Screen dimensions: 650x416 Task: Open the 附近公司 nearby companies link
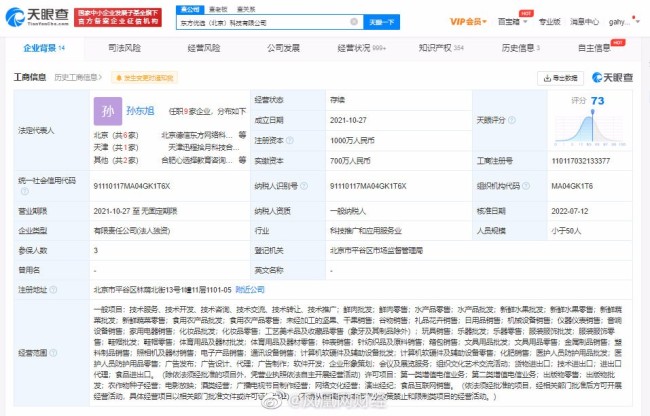coord(250,290)
